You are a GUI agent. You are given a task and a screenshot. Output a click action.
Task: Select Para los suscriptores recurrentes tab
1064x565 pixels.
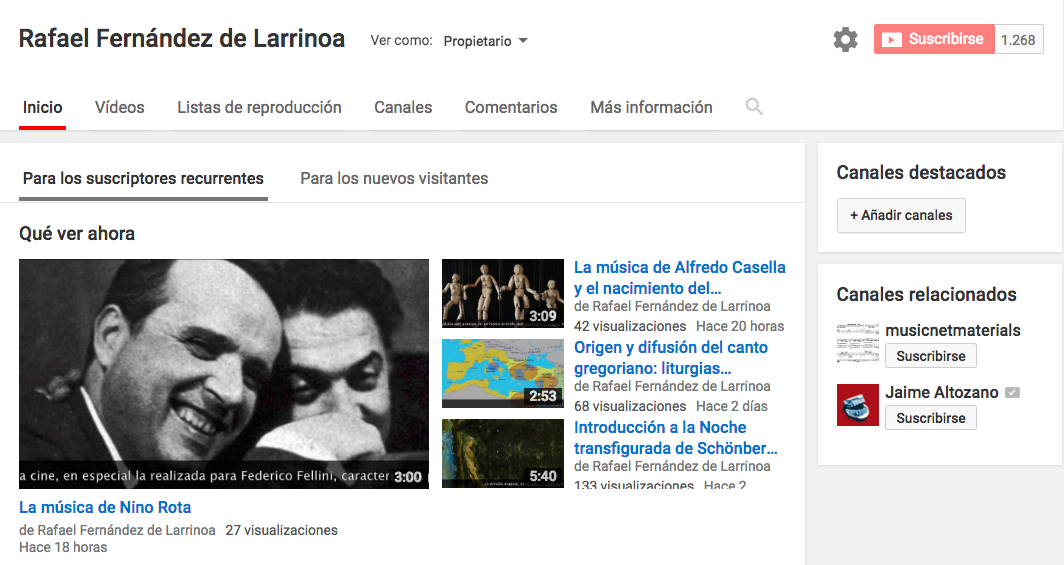point(143,178)
